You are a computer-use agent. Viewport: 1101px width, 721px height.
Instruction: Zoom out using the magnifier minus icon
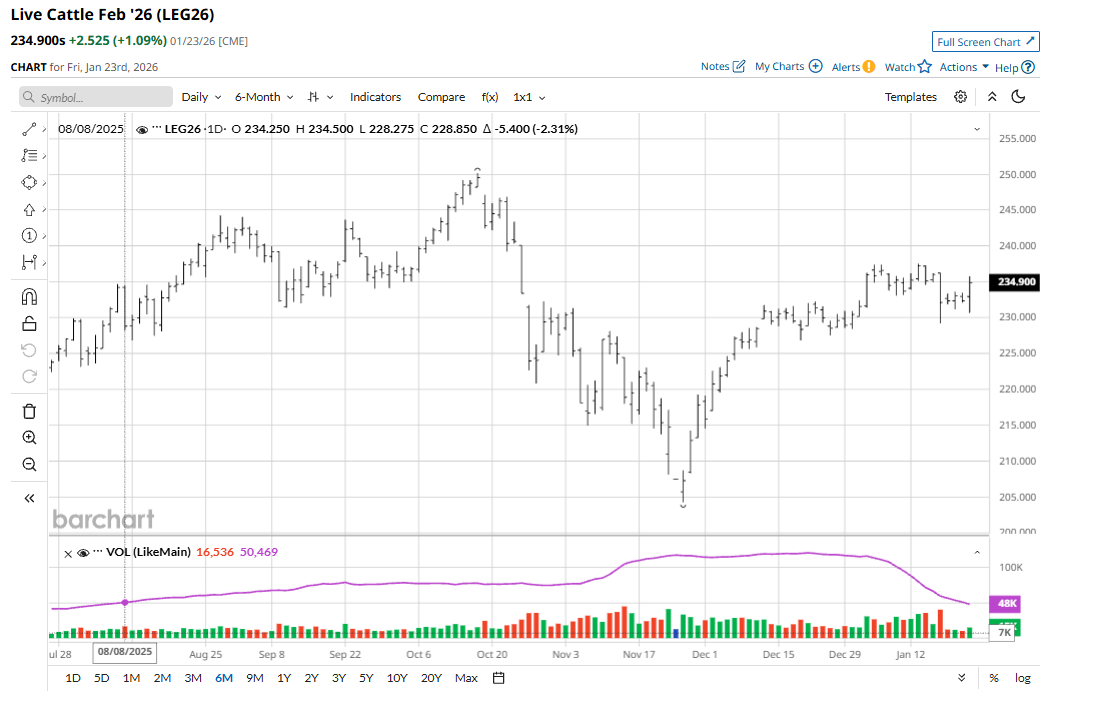29,464
